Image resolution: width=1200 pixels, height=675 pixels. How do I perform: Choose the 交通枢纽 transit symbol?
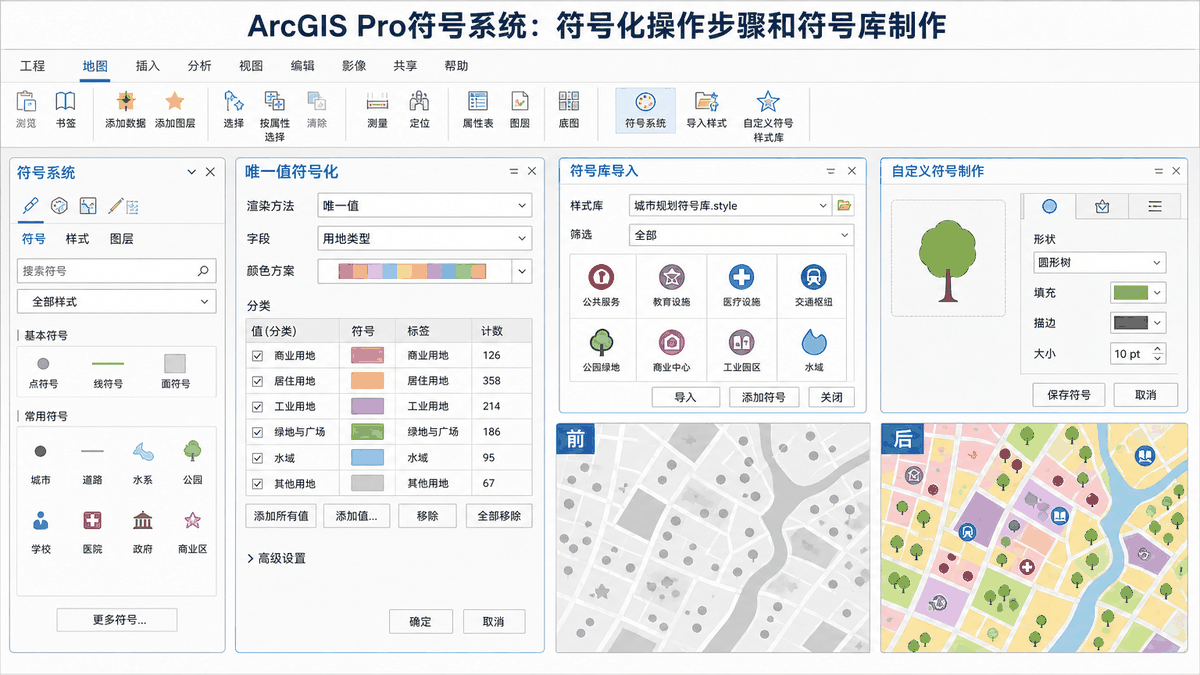pyautogui.click(x=813, y=285)
